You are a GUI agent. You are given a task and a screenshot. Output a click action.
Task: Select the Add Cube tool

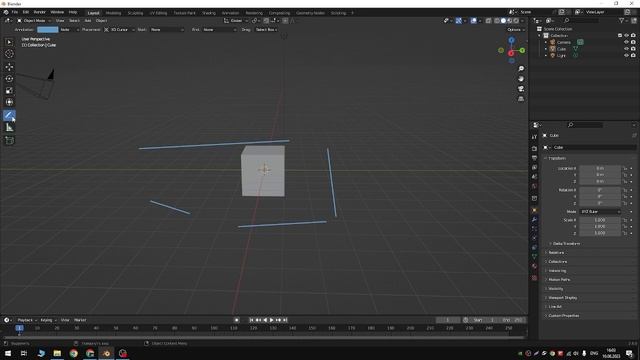9,140
